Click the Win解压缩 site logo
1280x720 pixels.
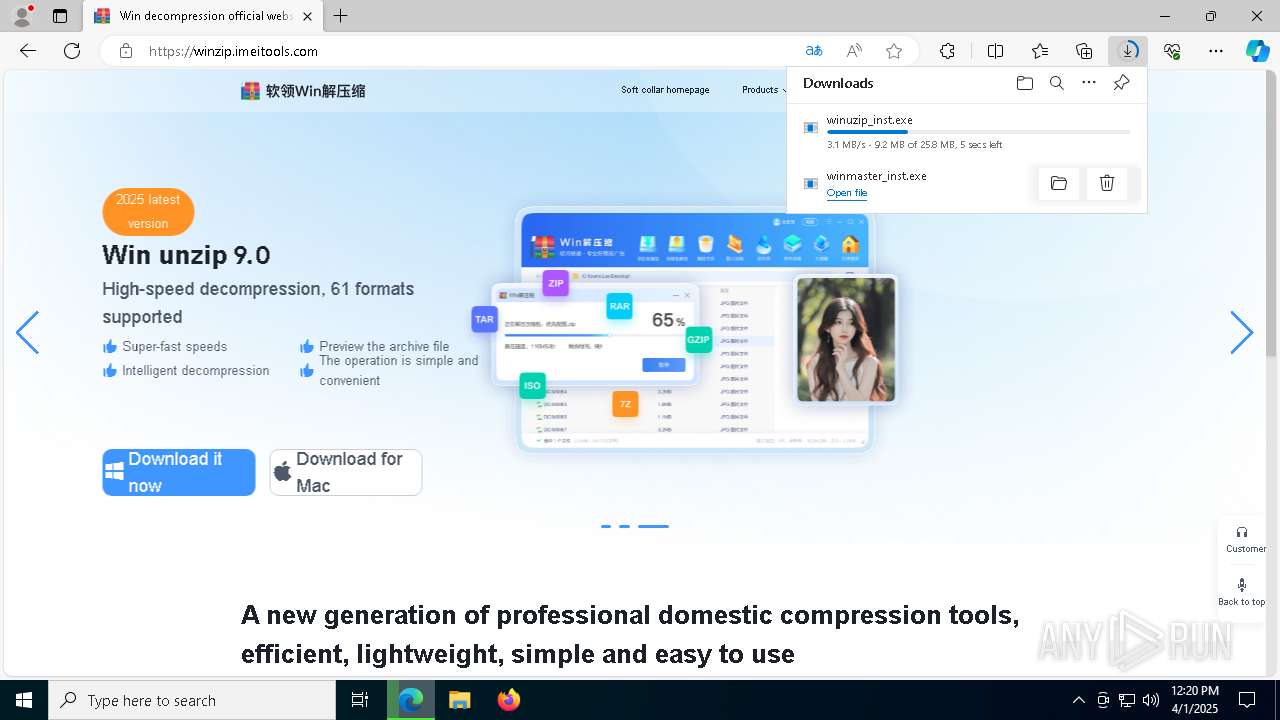[x=303, y=91]
